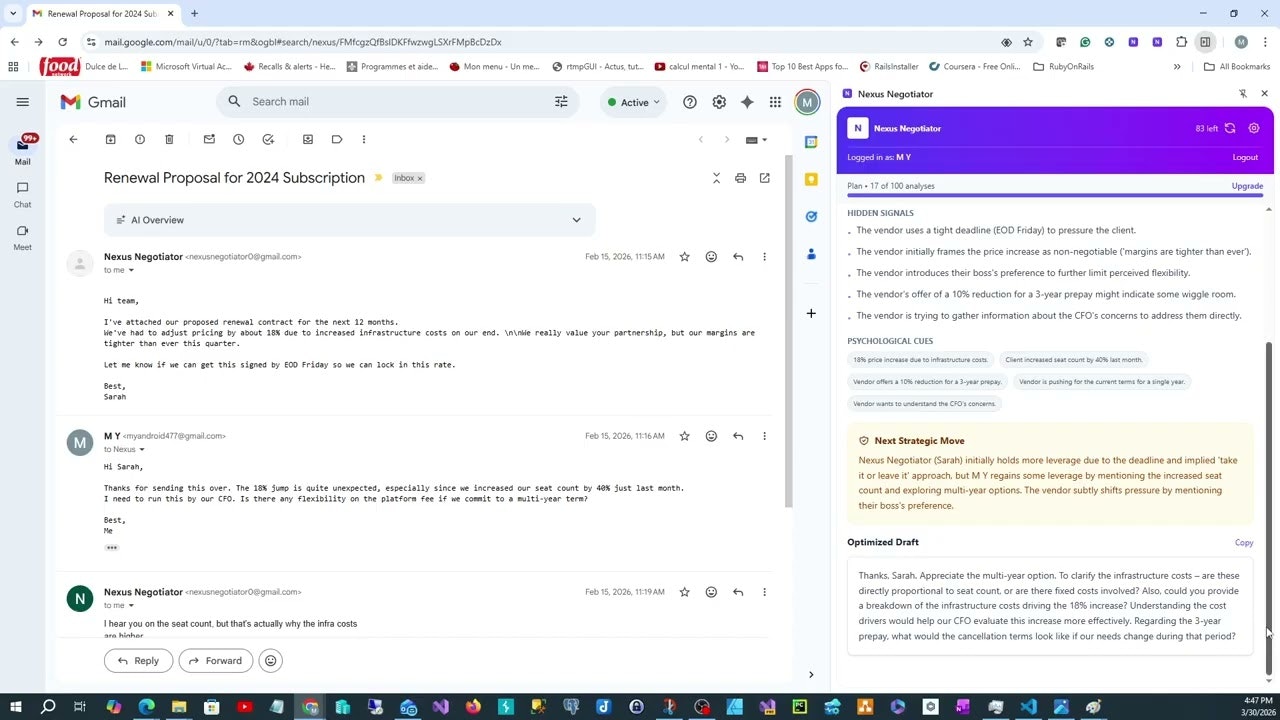Screen dimensions: 1280x720
Task: Expand recipient details with 'to me' chevron
Action: click(130, 270)
